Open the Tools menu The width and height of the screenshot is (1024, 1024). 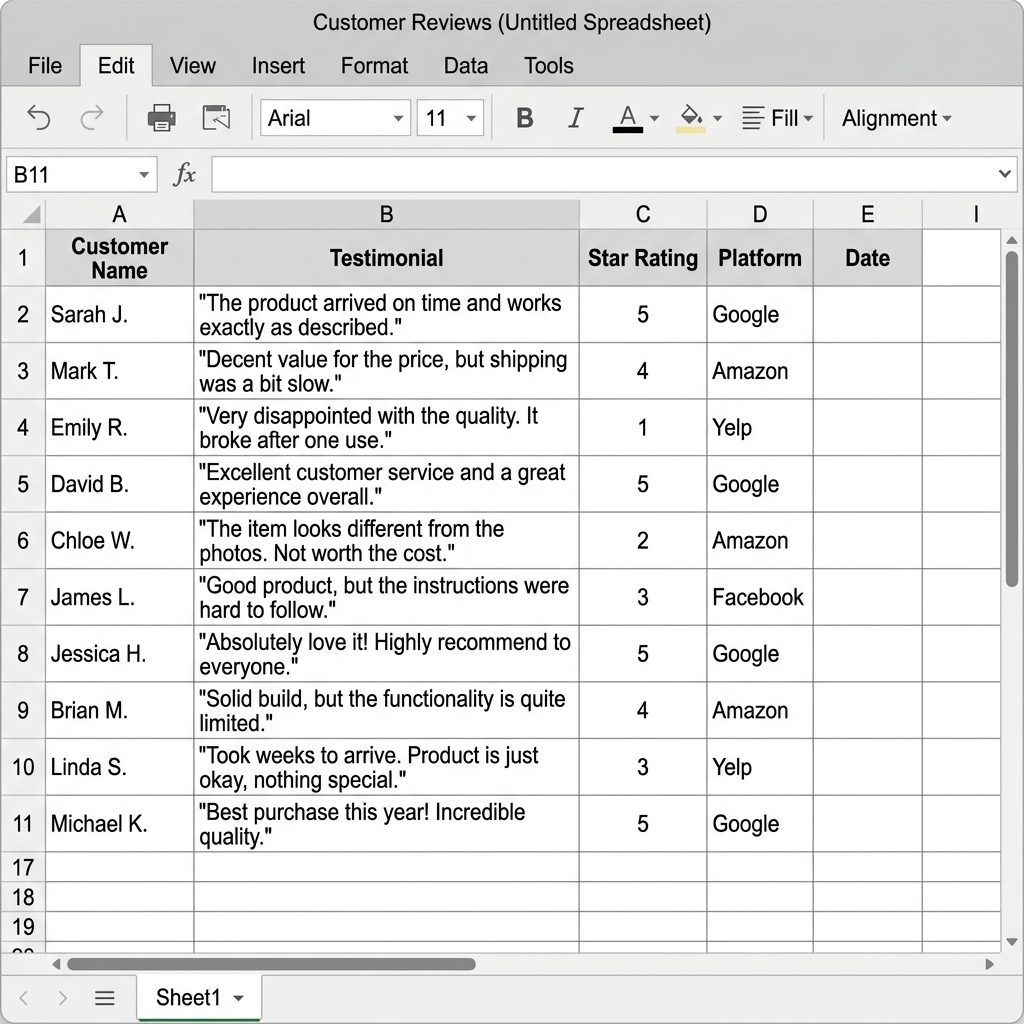point(549,66)
